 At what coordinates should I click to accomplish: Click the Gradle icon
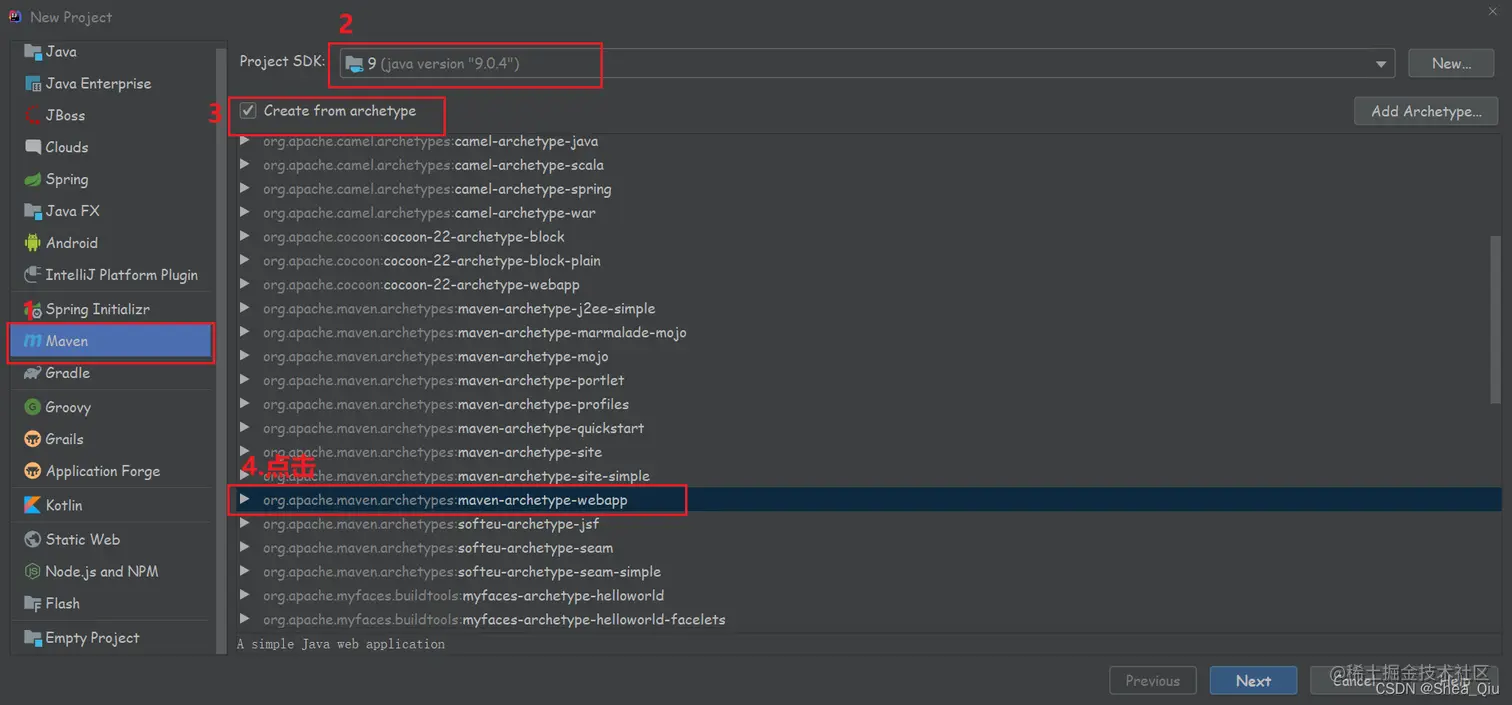click(x=32, y=373)
